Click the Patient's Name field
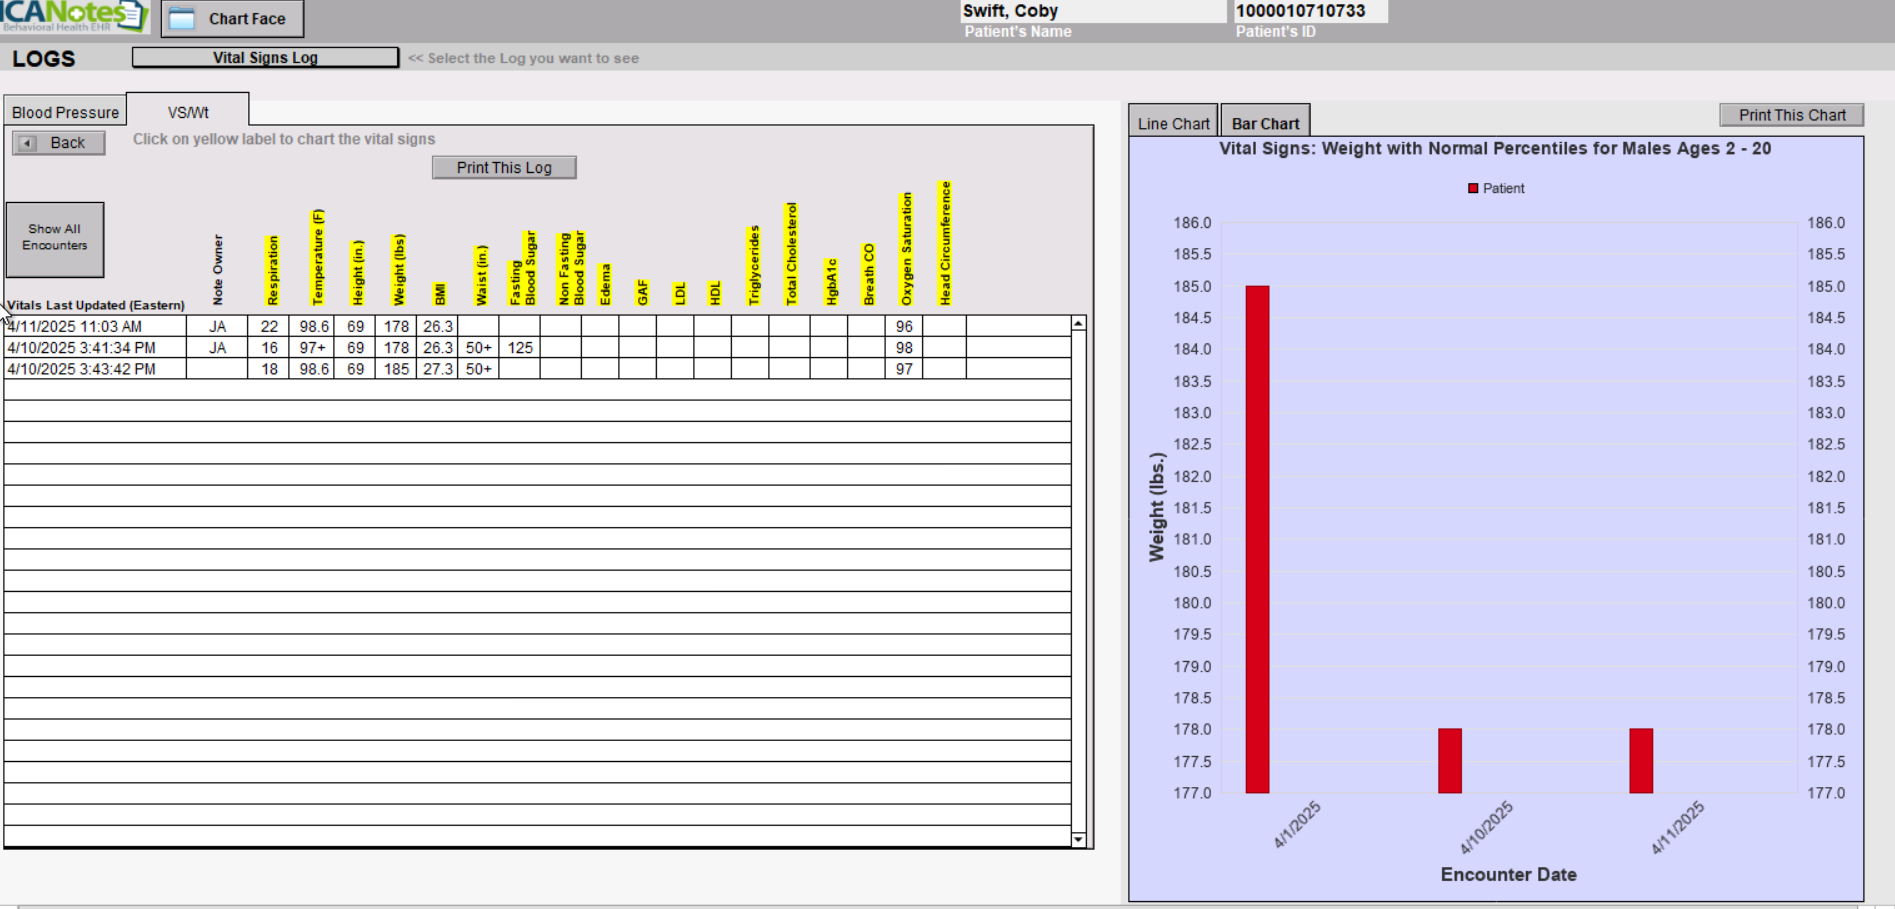The height and width of the screenshot is (909, 1895). click(x=1092, y=11)
